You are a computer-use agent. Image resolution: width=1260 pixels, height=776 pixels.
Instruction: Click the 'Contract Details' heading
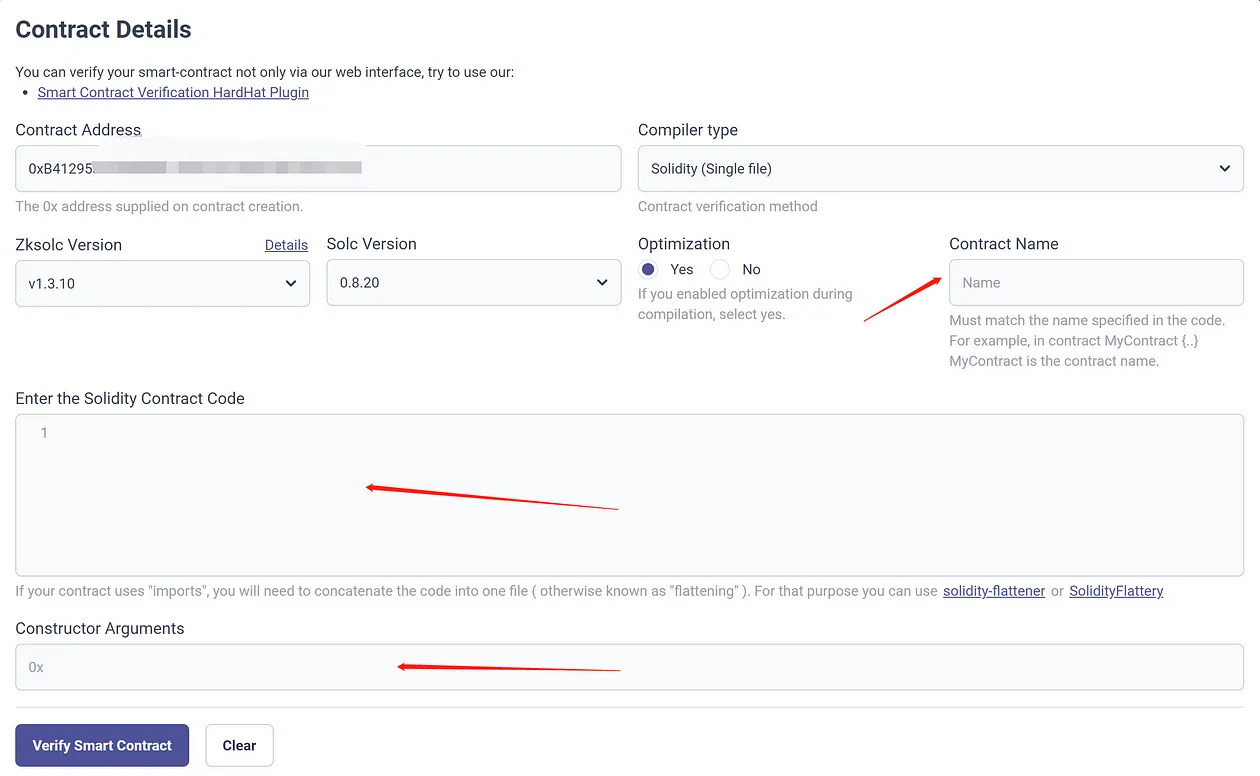[104, 30]
